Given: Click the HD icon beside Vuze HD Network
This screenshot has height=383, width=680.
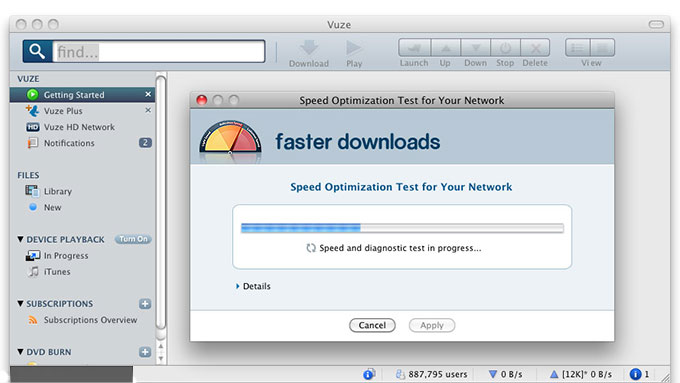Looking at the screenshot, I should click(x=33, y=127).
